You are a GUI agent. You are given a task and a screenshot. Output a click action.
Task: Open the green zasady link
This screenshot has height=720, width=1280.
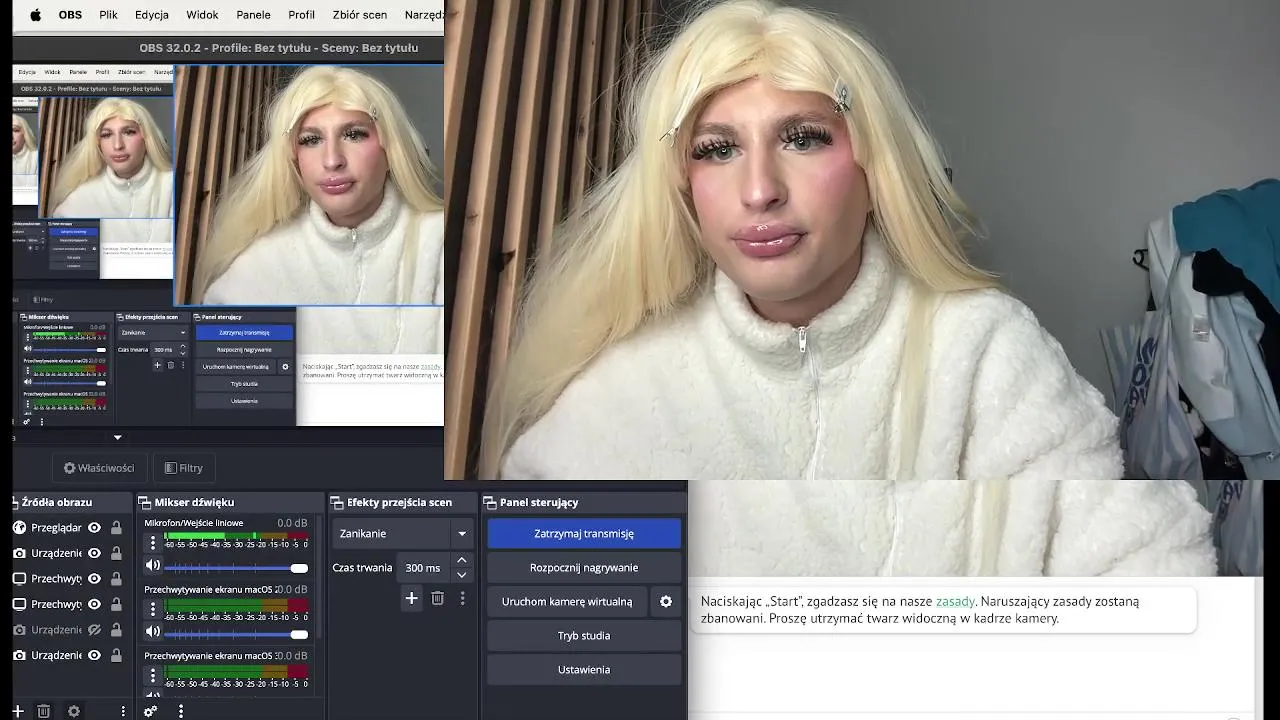pyautogui.click(x=955, y=601)
